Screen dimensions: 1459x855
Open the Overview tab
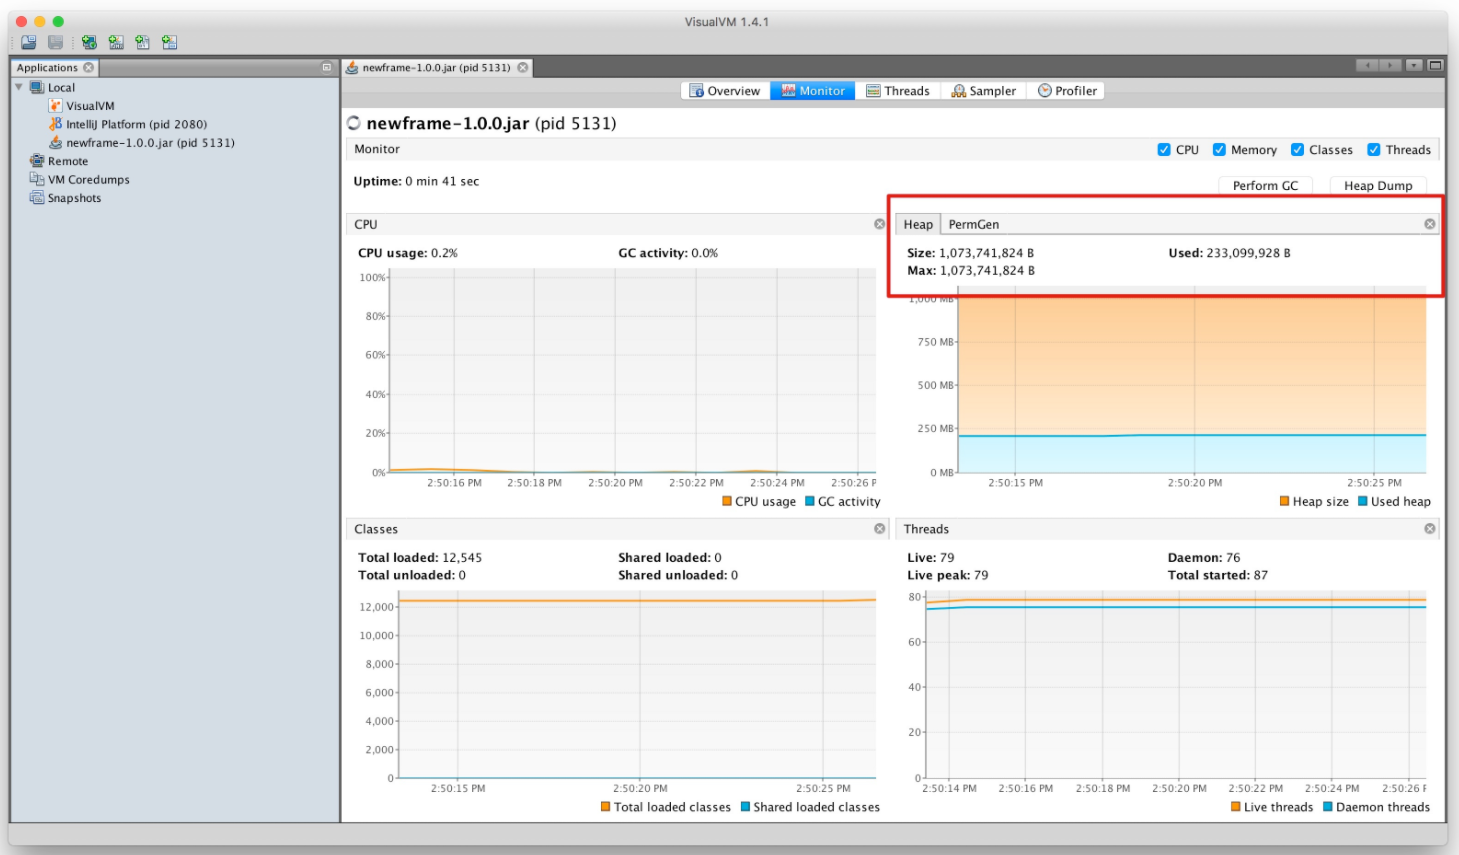coord(725,91)
